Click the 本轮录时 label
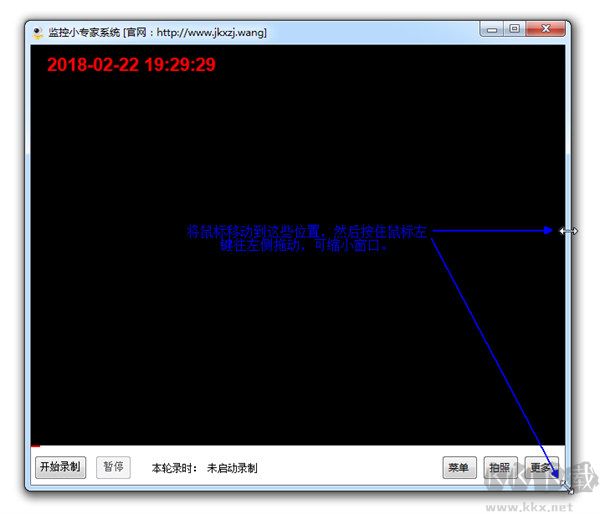The width and height of the screenshot is (600, 514). [x=174, y=468]
